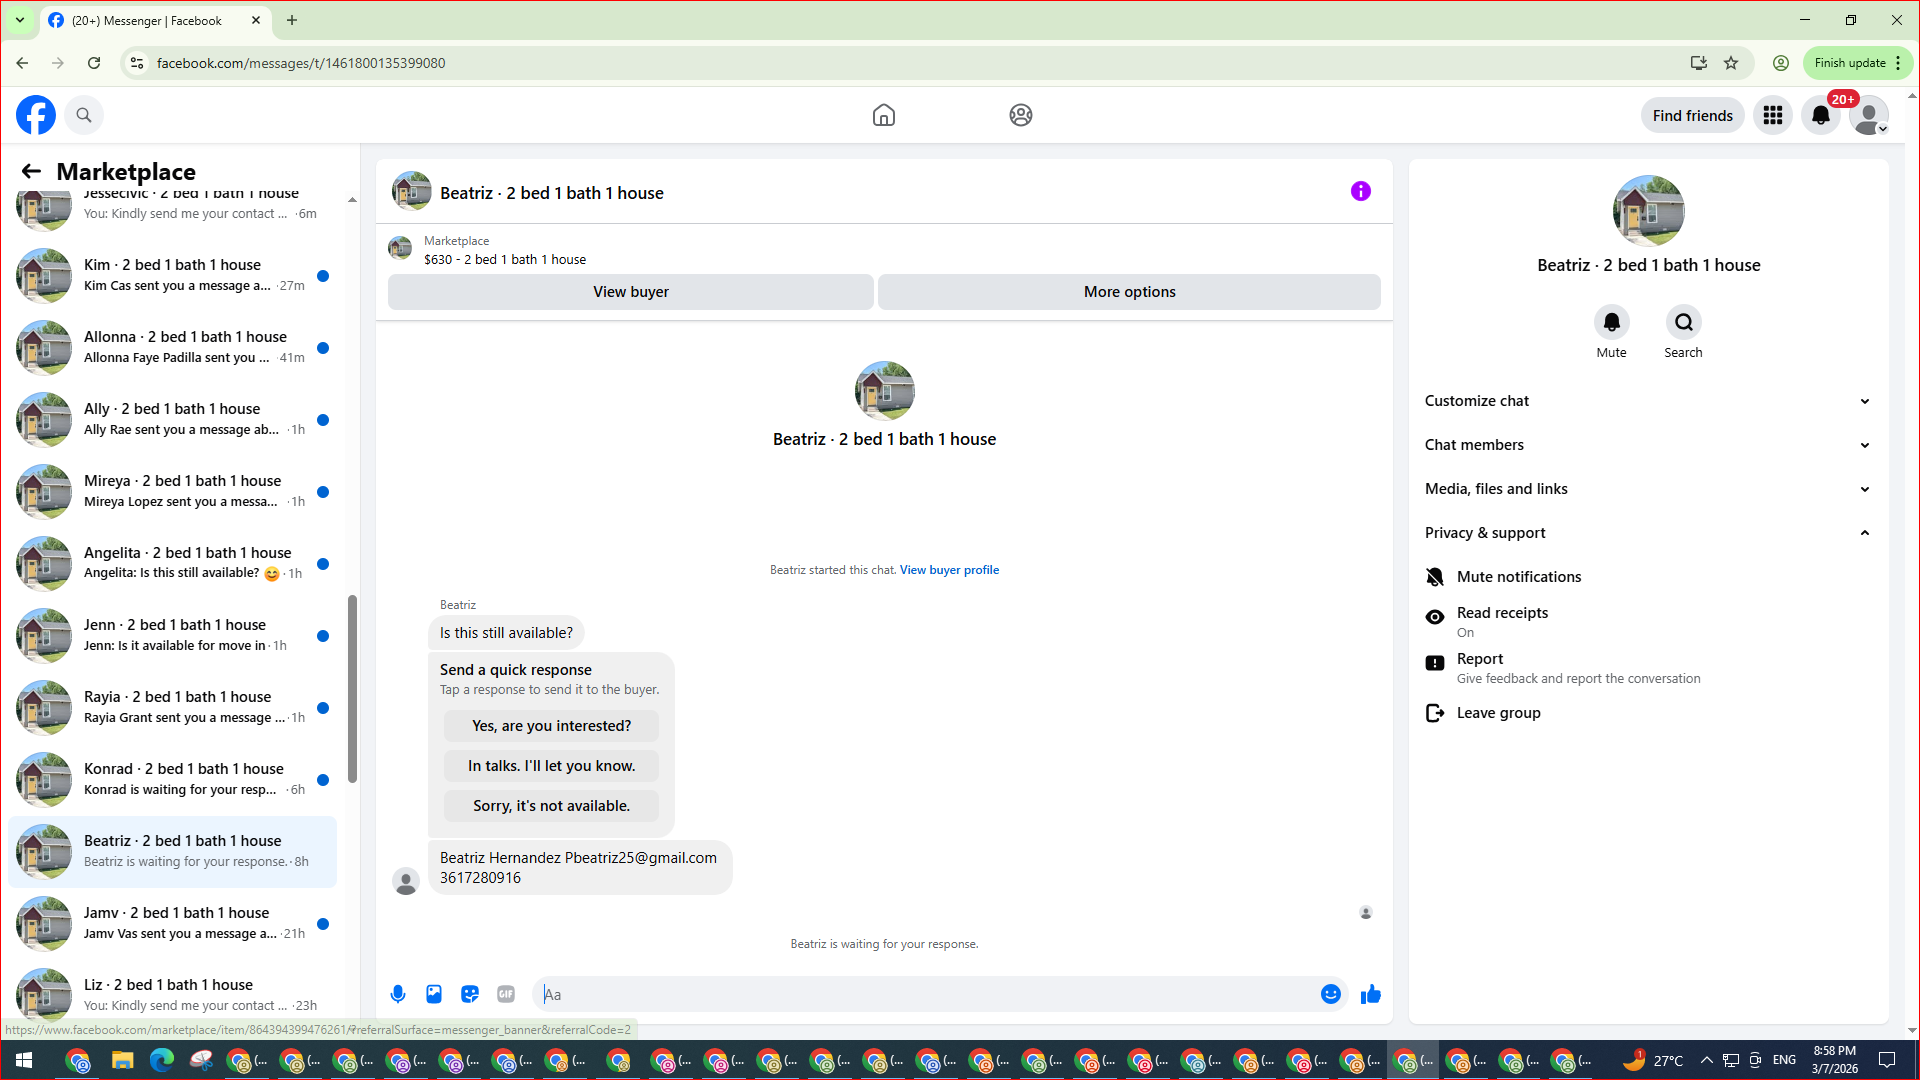This screenshot has height=1080, width=1920.
Task: Click the Find friends button
Action: (x=1692, y=115)
